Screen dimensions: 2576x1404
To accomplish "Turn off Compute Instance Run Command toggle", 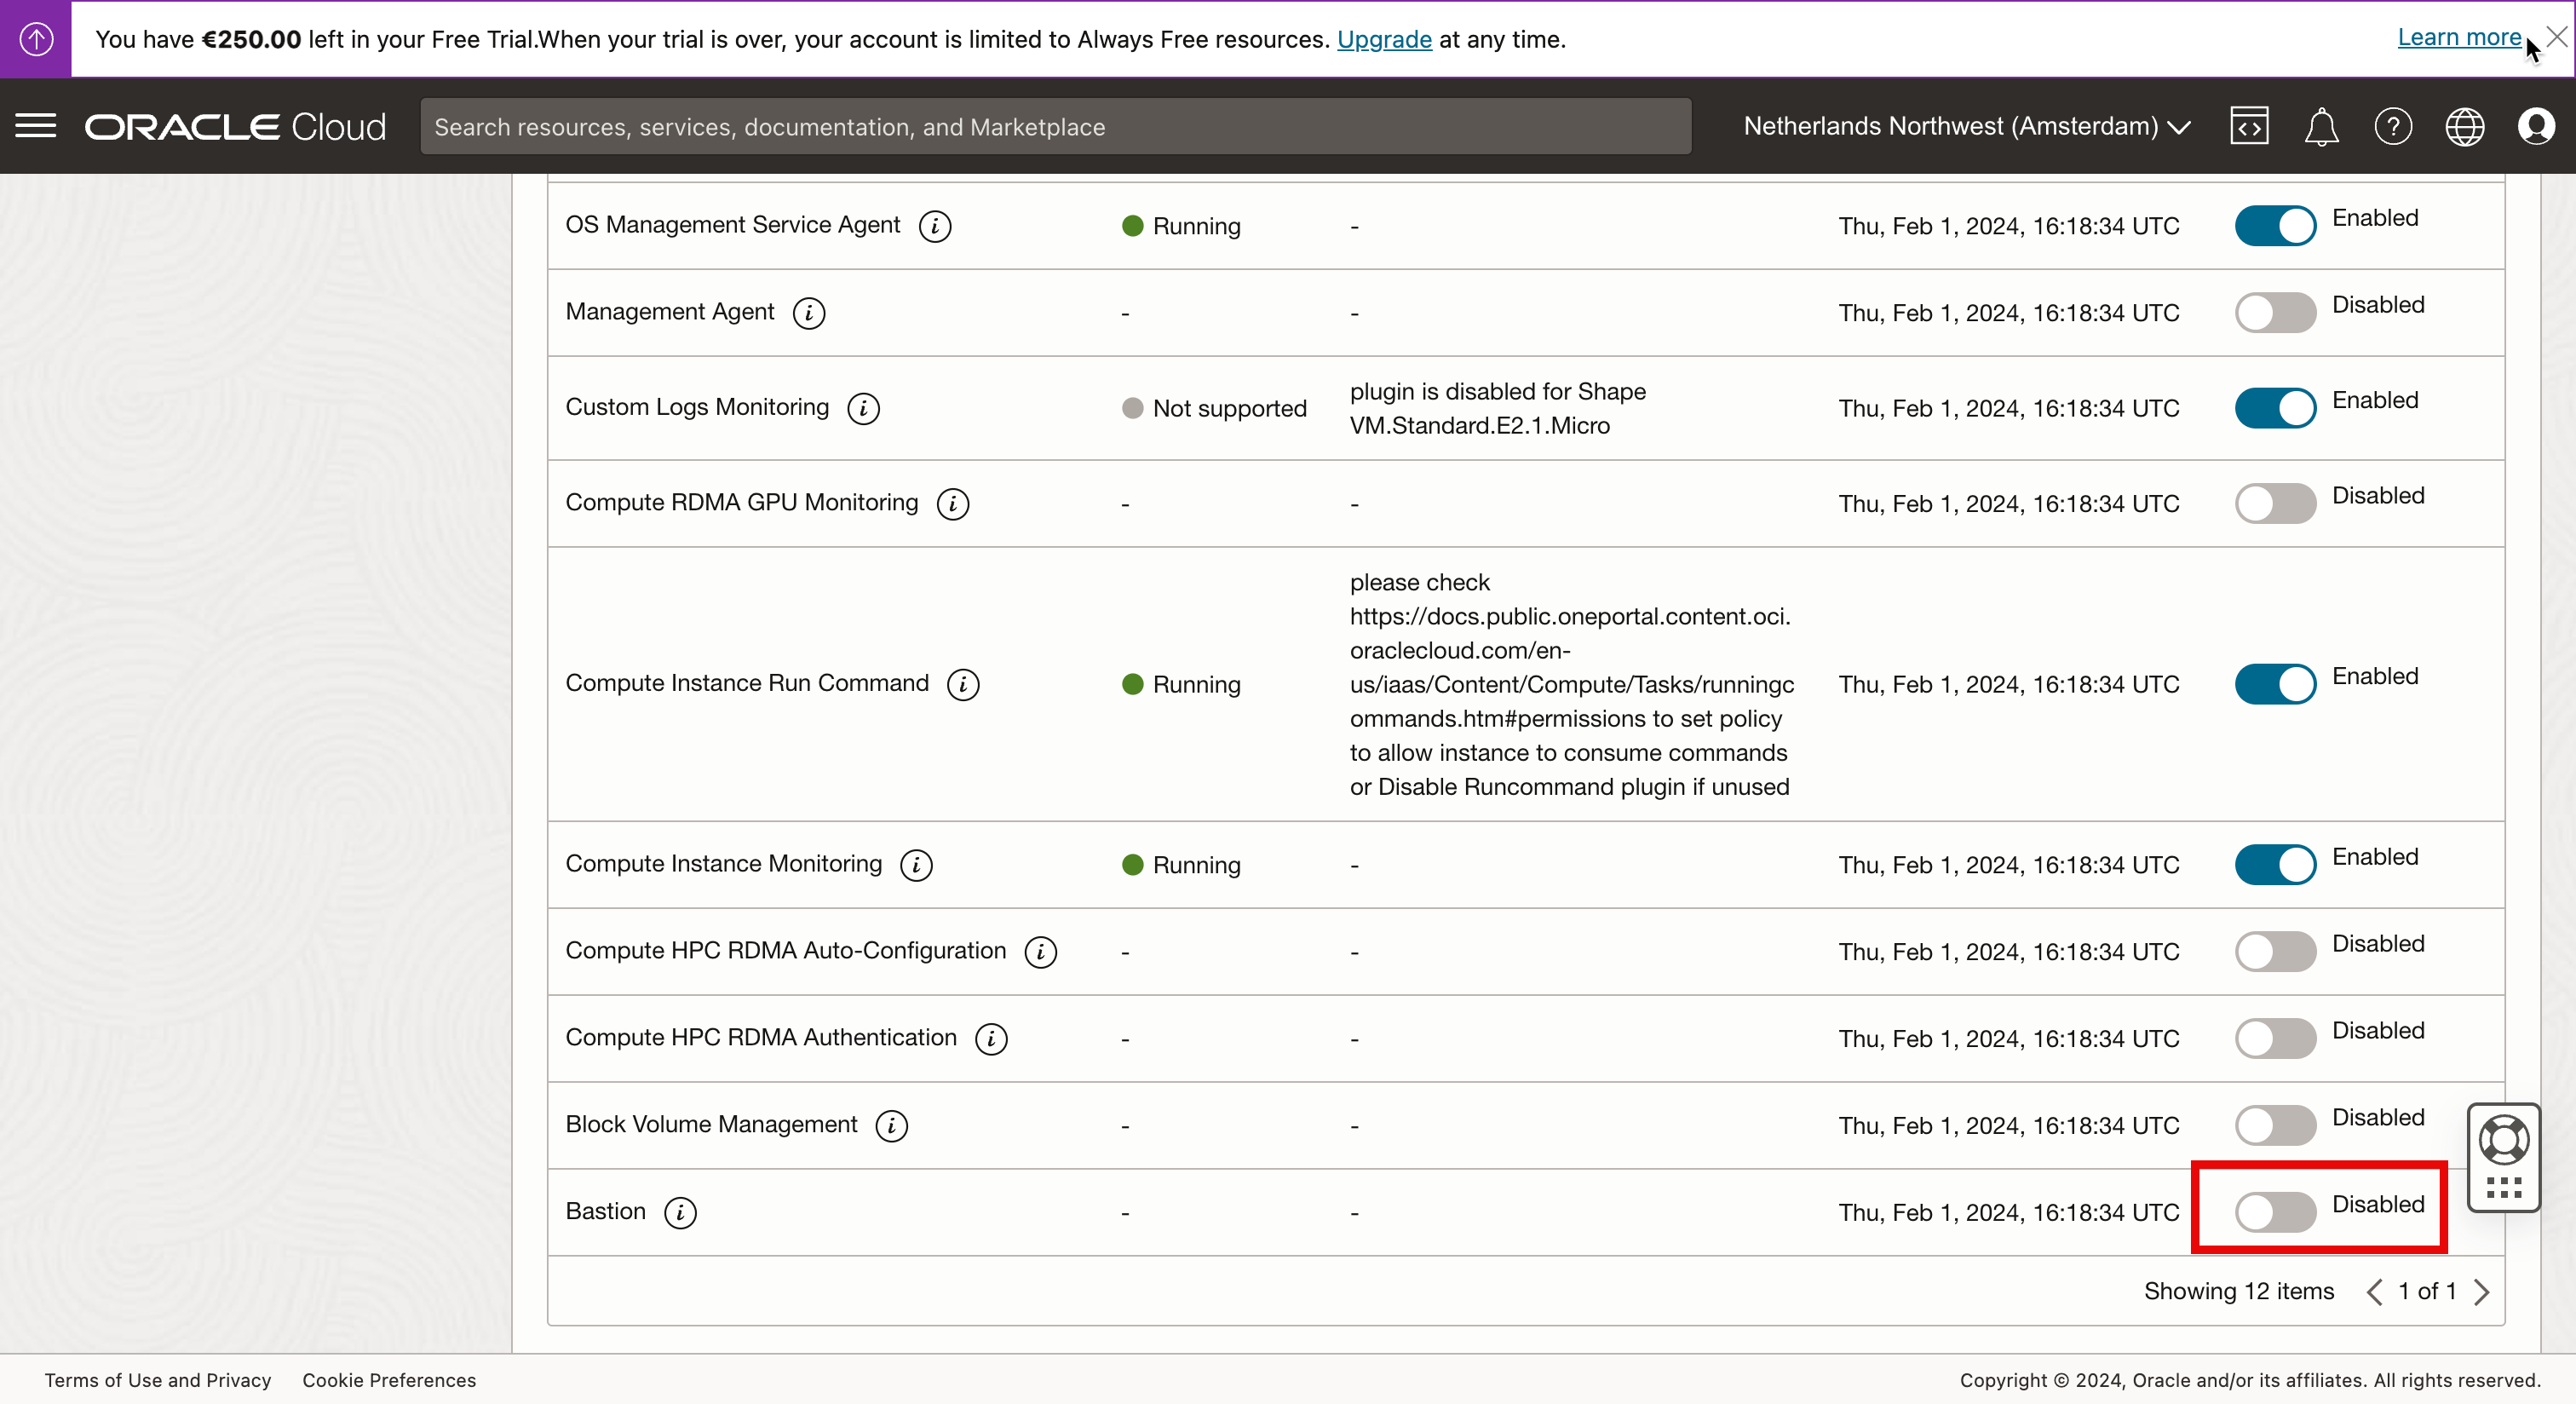I will click(x=2275, y=685).
